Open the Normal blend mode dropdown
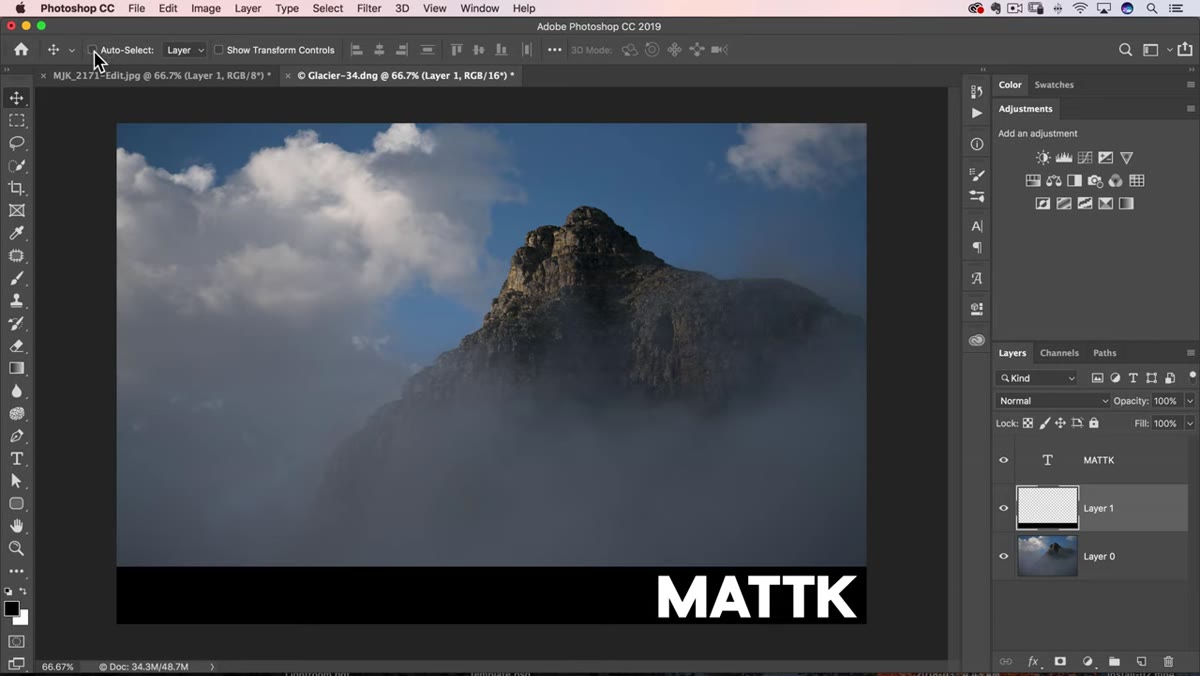Viewport: 1200px width, 676px height. click(1054, 401)
